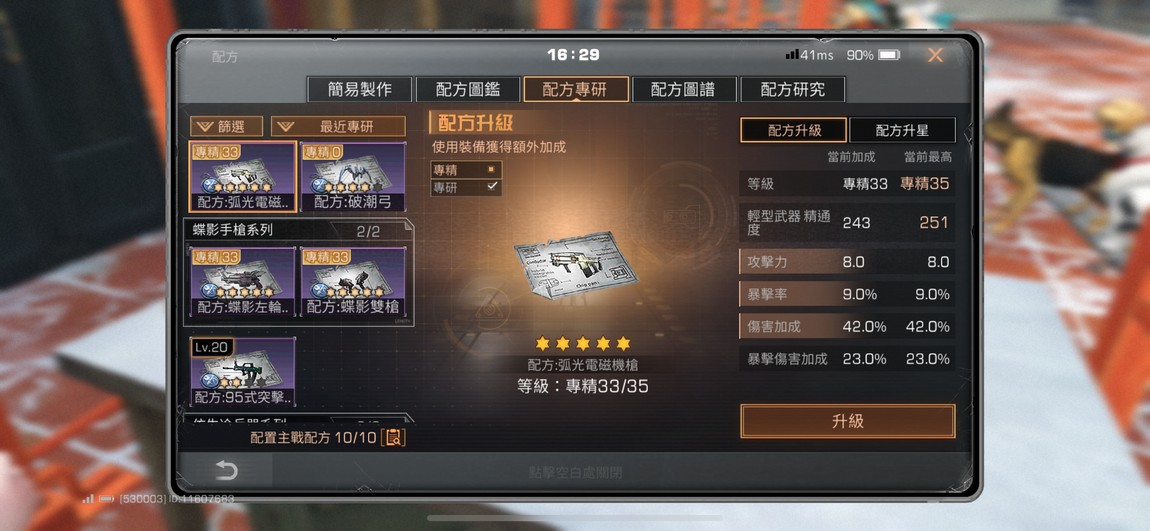Close the recipe window with X

coord(935,55)
